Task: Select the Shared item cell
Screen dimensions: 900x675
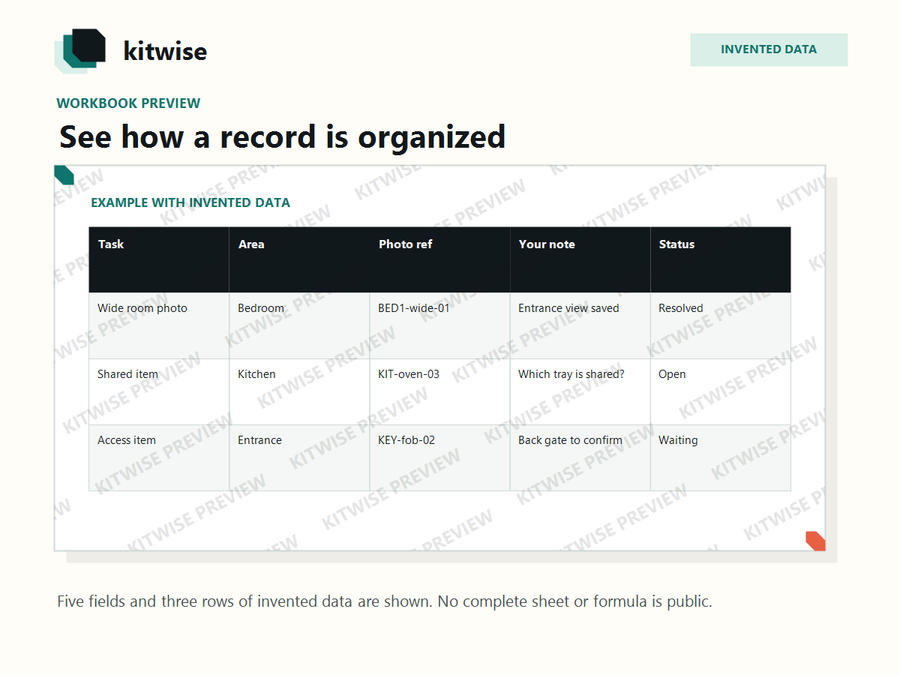Action: coord(159,391)
